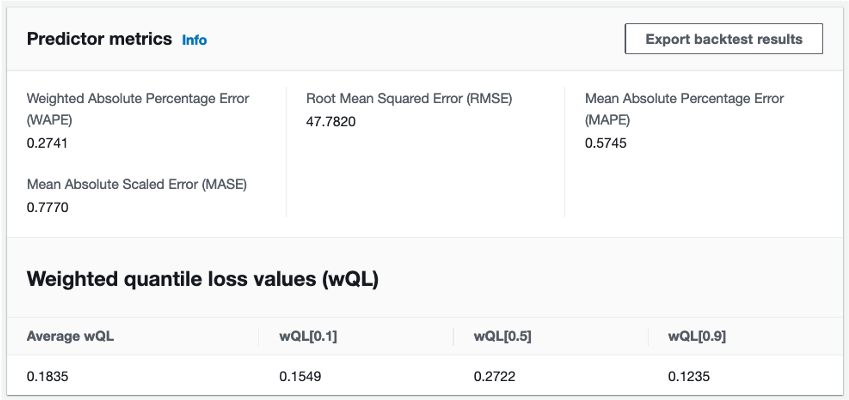Select the wQL[0.1] cell 0.1549
Viewport: 849px width, 400px height.
click(x=300, y=376)
